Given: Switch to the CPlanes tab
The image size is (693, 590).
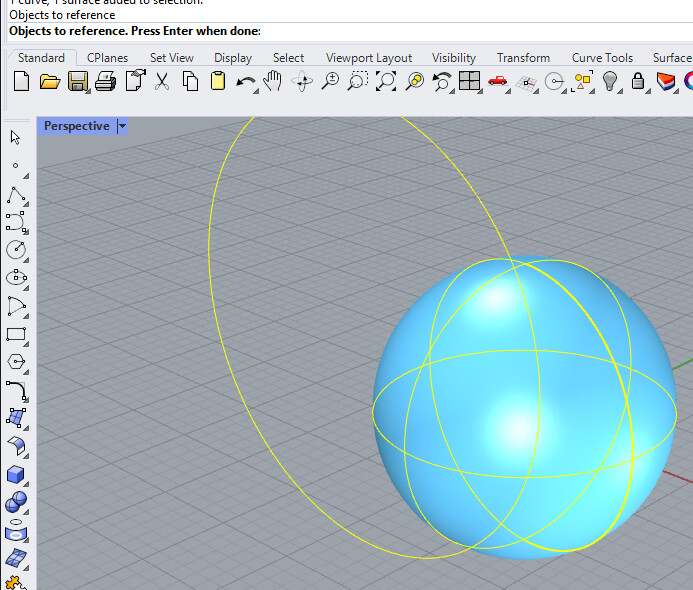Looking at the screenshot, I should (107, 58).
